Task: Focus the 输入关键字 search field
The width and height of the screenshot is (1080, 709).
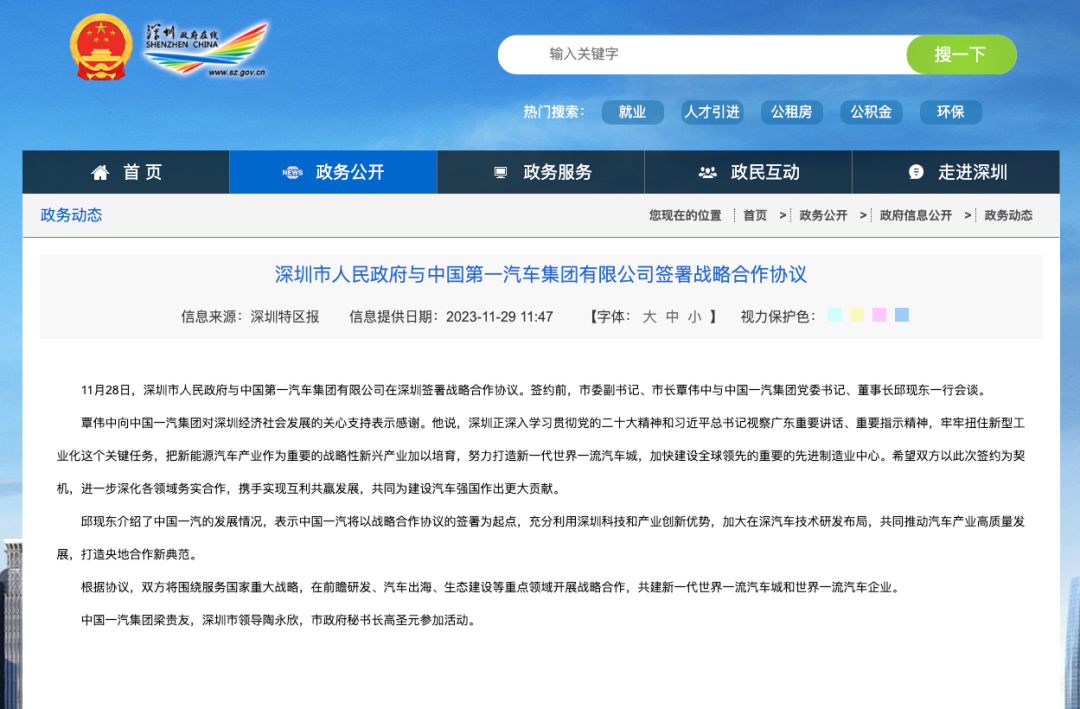Action: pos(703,54)
